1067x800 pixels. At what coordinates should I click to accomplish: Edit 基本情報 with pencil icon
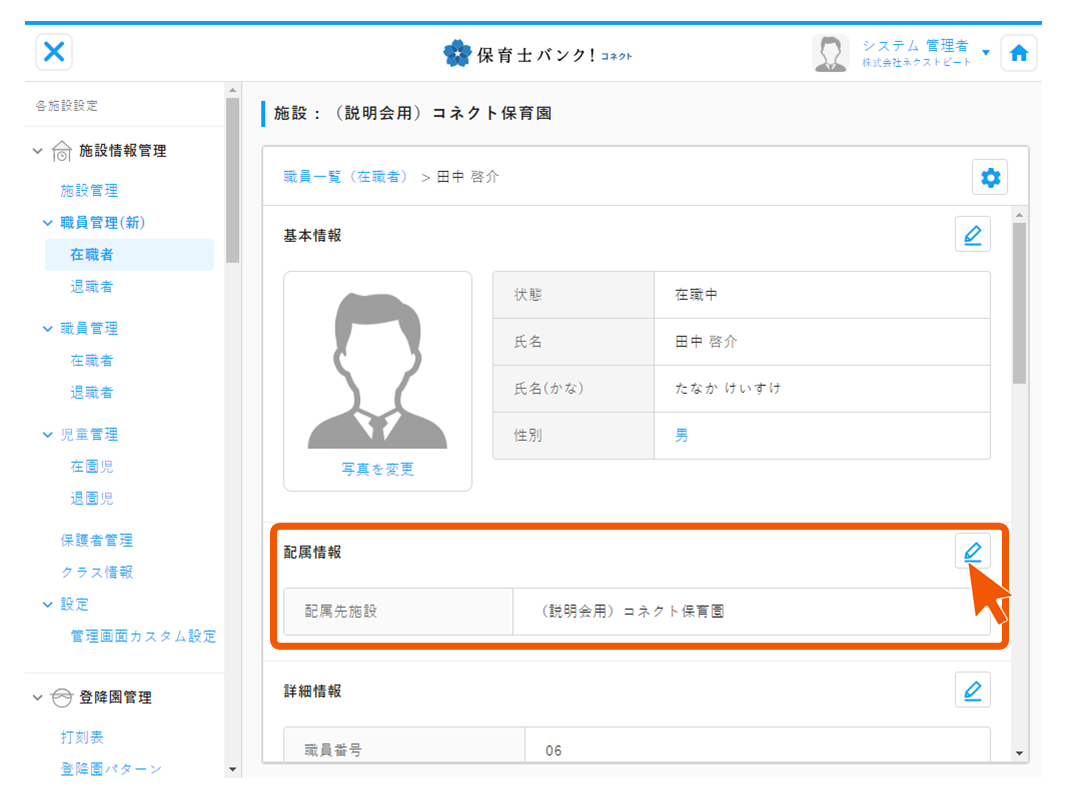point(972,235)
